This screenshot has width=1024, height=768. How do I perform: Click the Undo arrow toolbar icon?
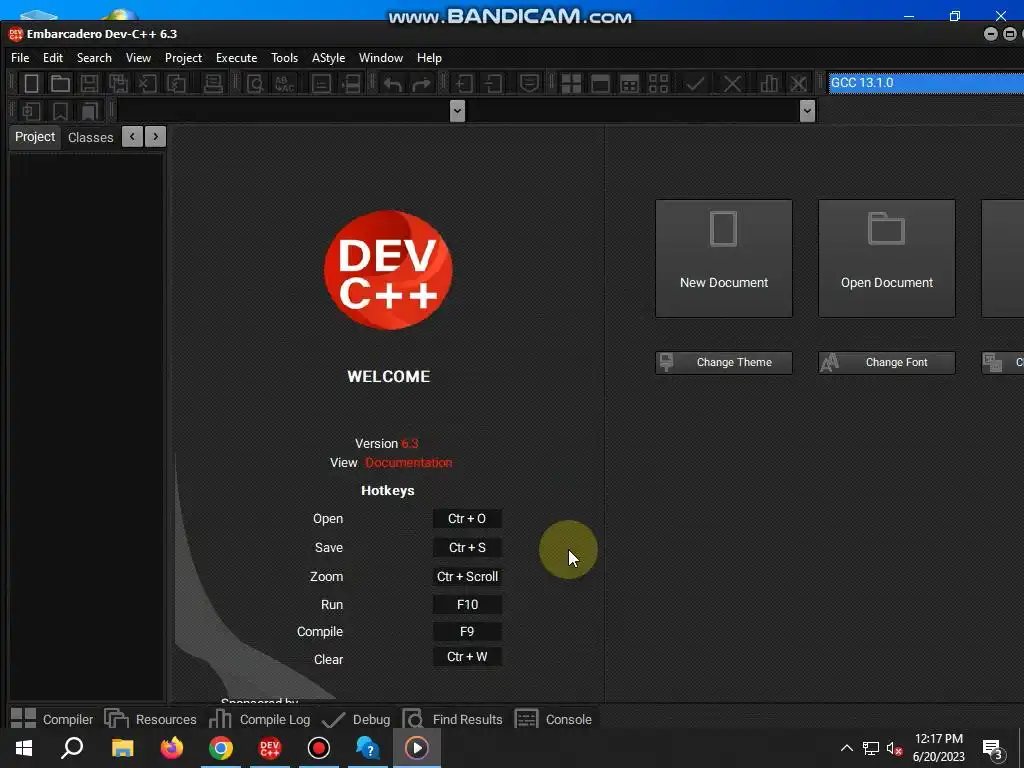tap(392, 83)
